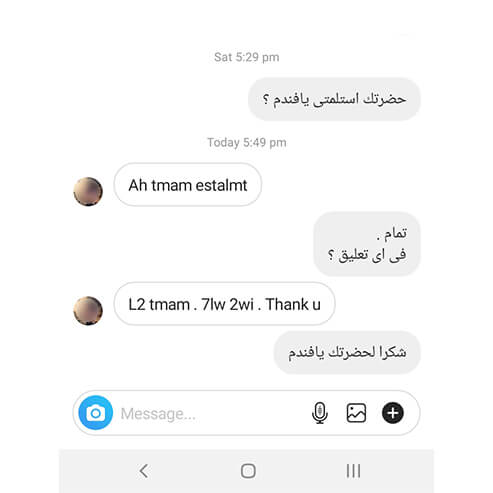Viewport: 493px width, 493px height.
Task: Tap the 'Sat 5:29 pm' timestamp
Action: 247,57
